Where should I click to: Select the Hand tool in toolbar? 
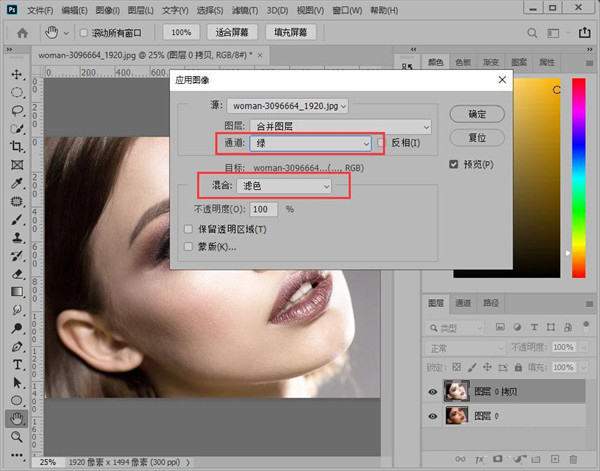(x=17, y=419)
